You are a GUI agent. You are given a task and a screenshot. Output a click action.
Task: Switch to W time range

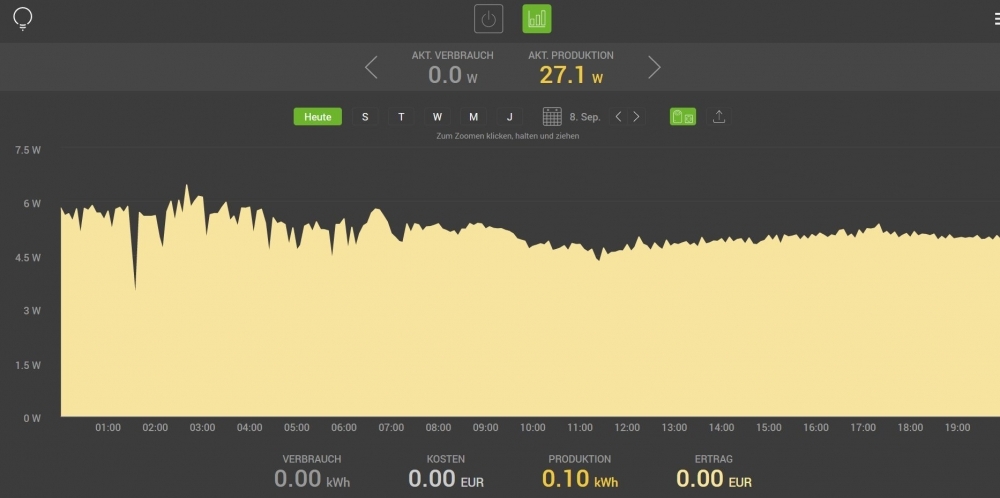click(x=437, y=117)
